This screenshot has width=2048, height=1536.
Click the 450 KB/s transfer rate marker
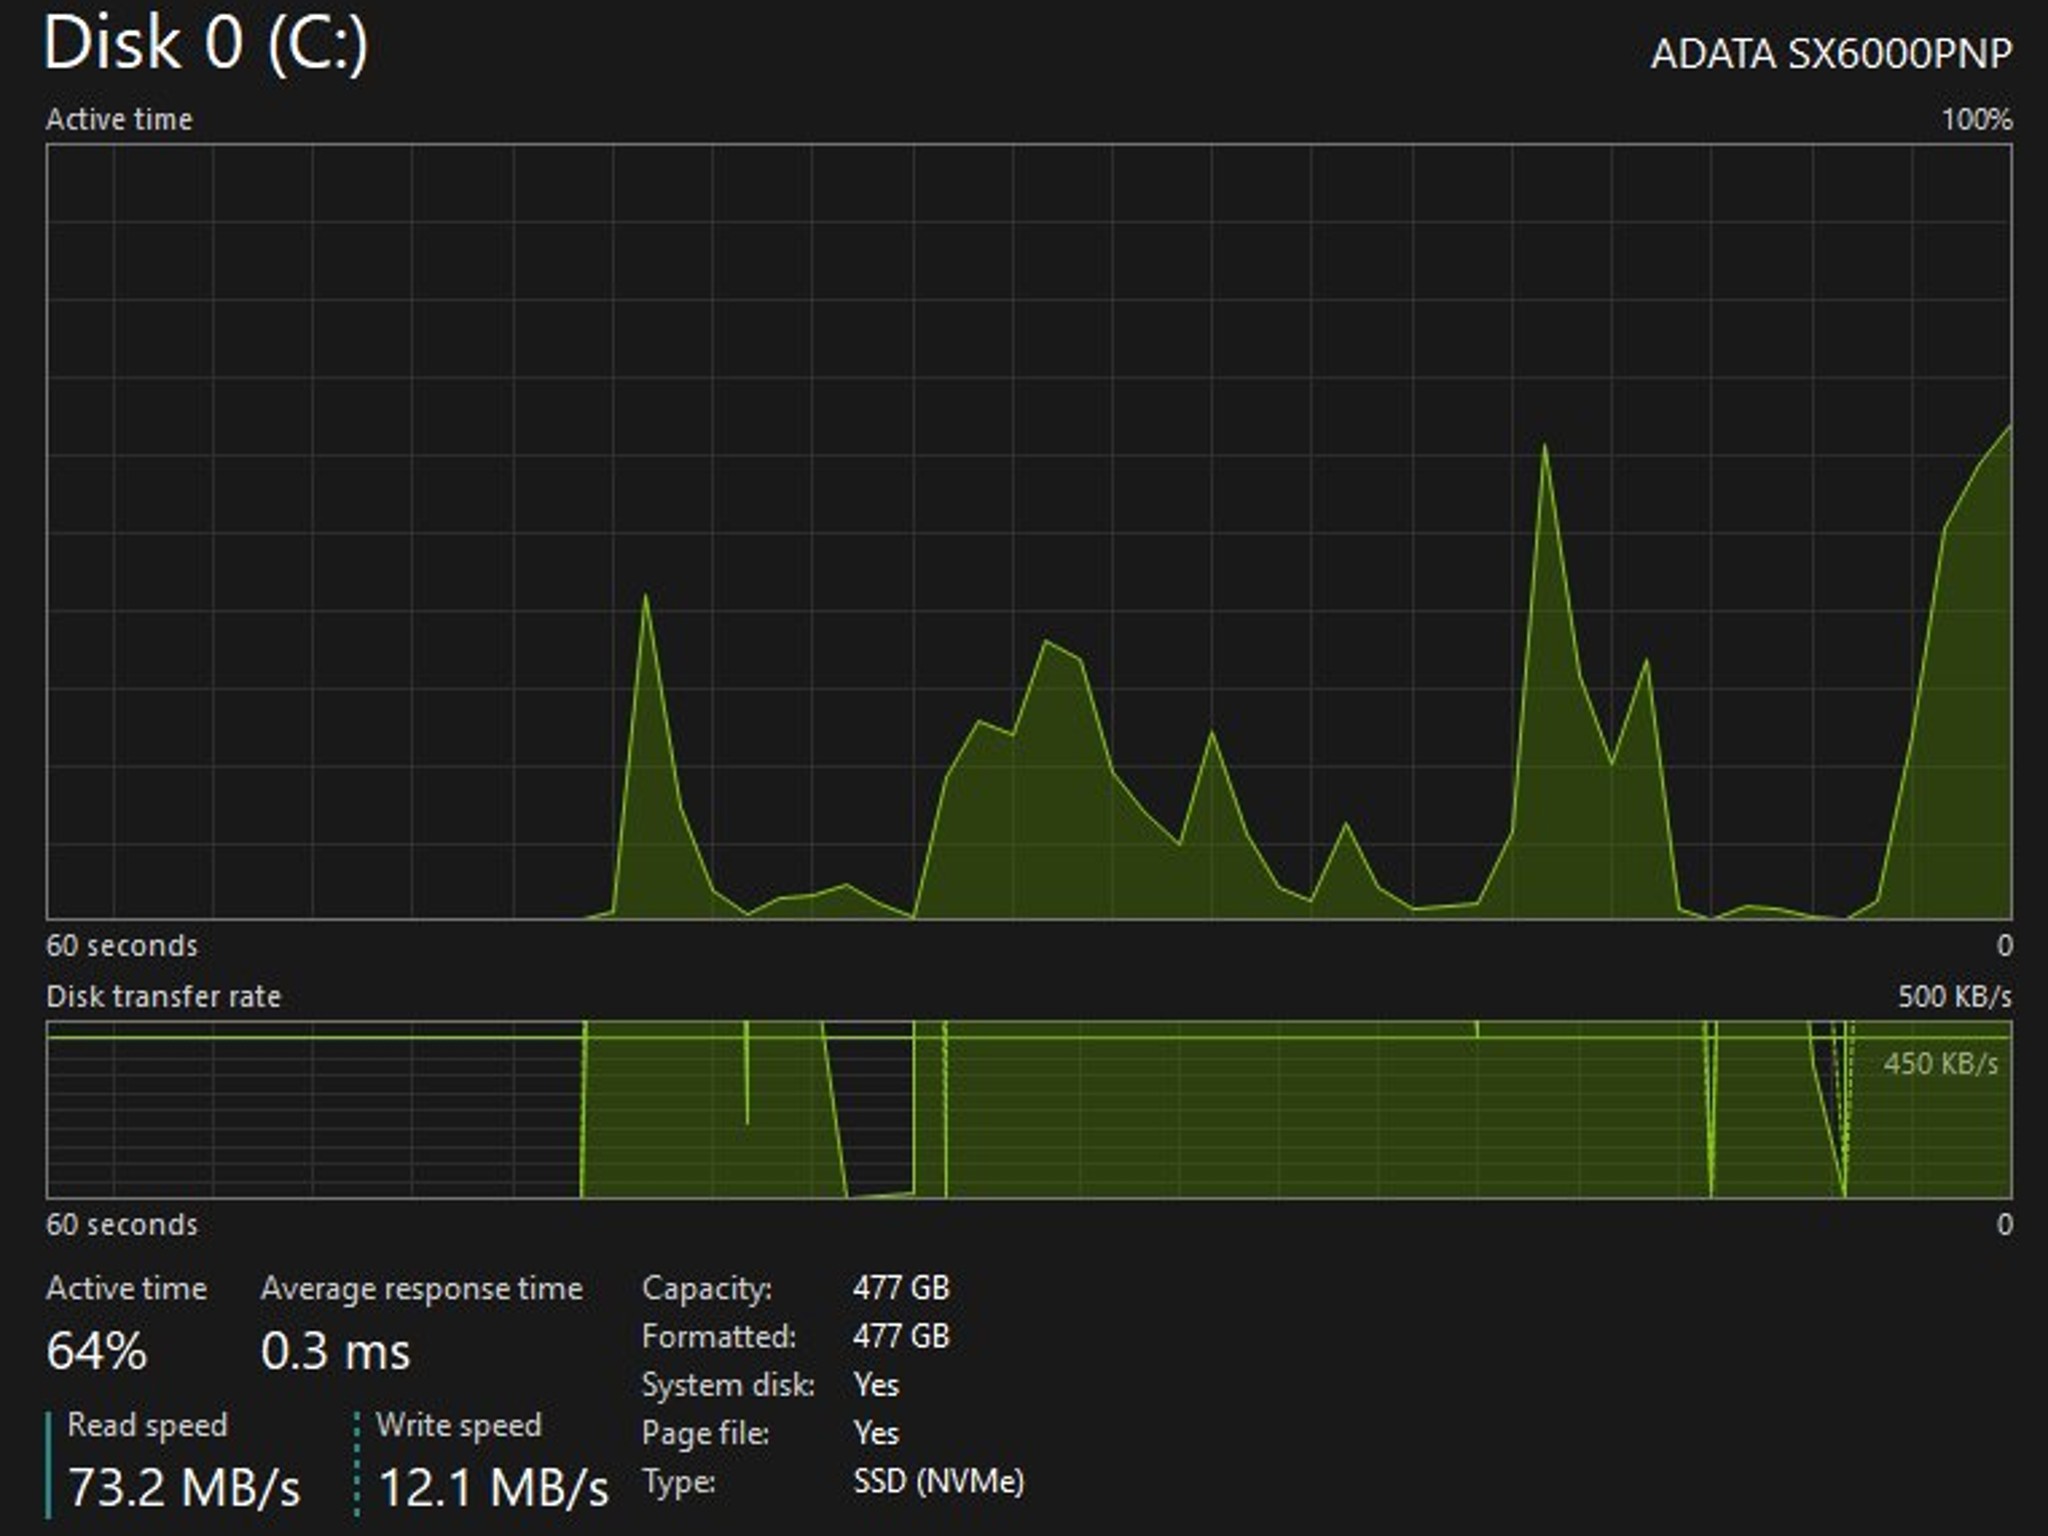point(1941,1063)
